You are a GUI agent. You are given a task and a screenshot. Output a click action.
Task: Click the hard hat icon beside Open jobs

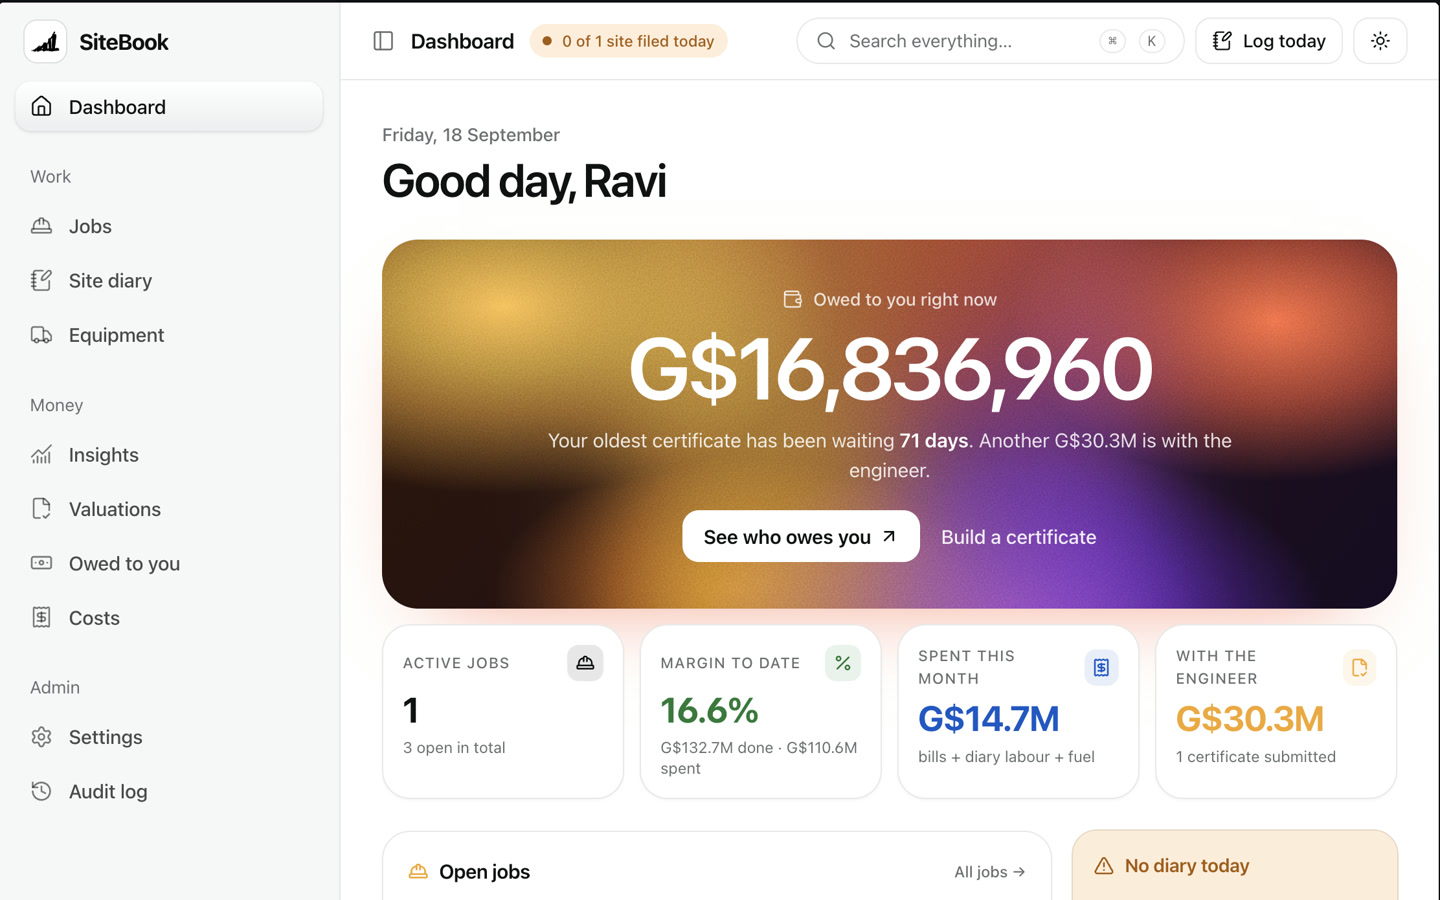pyautogui.click(x=418, y=872)
